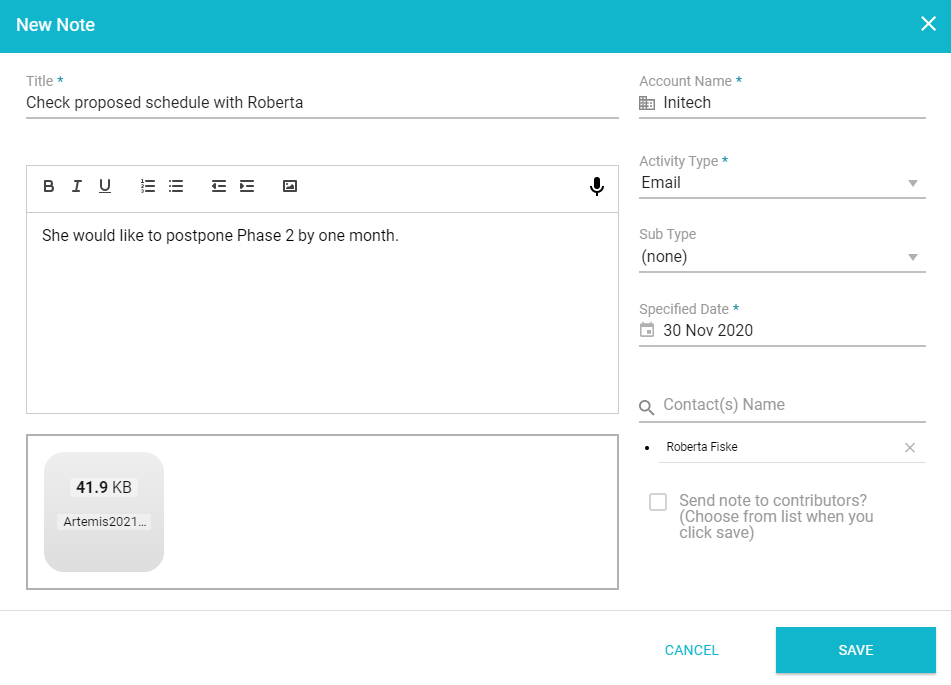Open the Sub Type dropdown
Viewport: 951px width, 685px height.
point(912,256)
